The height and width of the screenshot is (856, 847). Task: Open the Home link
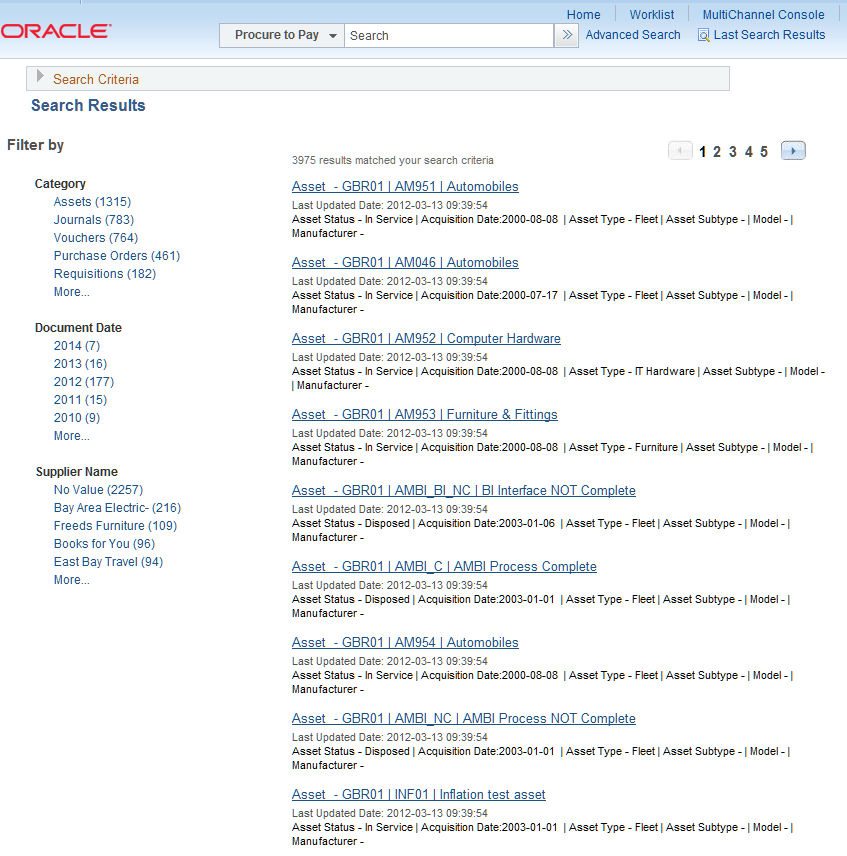[583, 15]
